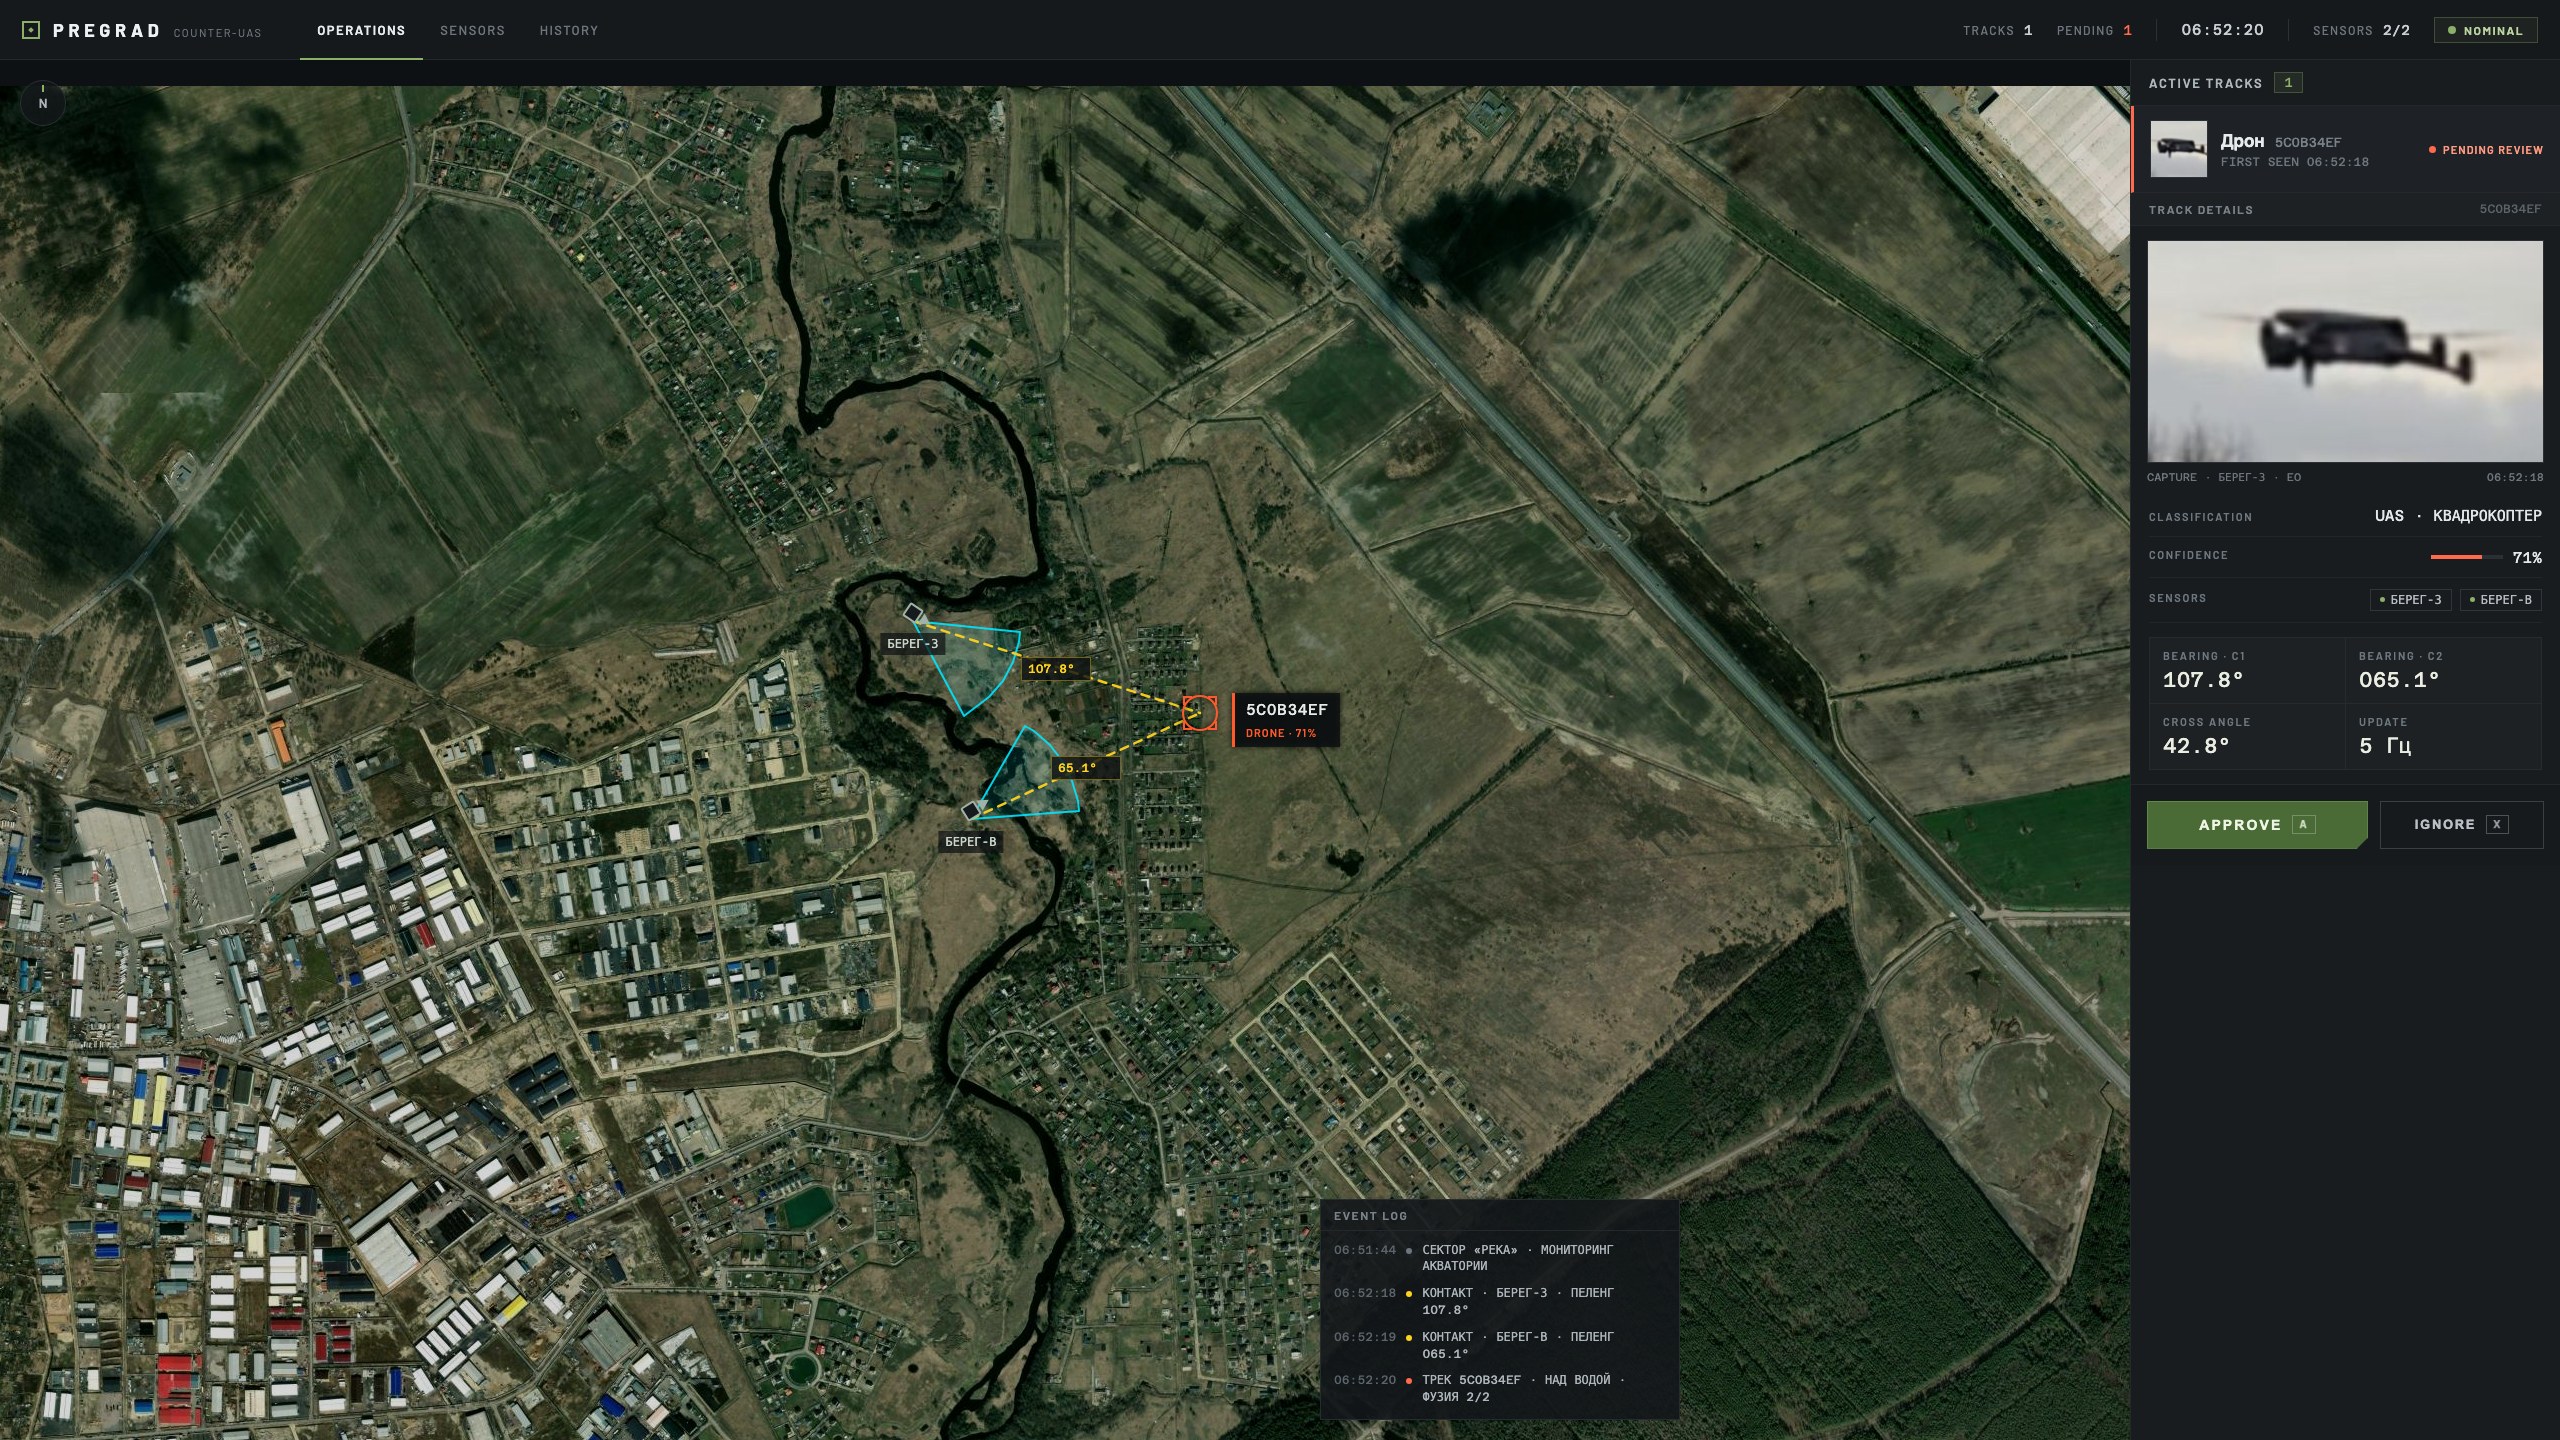
Task: Open the History tab
Action: pyautogui.click(x=569, y=30)
